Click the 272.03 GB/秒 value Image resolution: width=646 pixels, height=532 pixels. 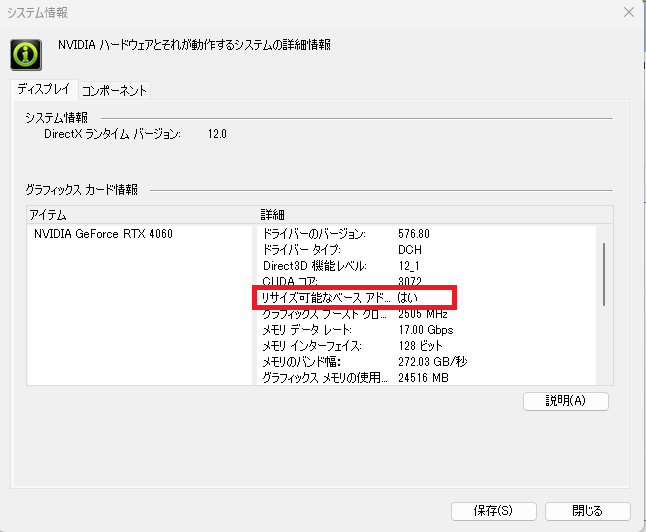[433, 362]
